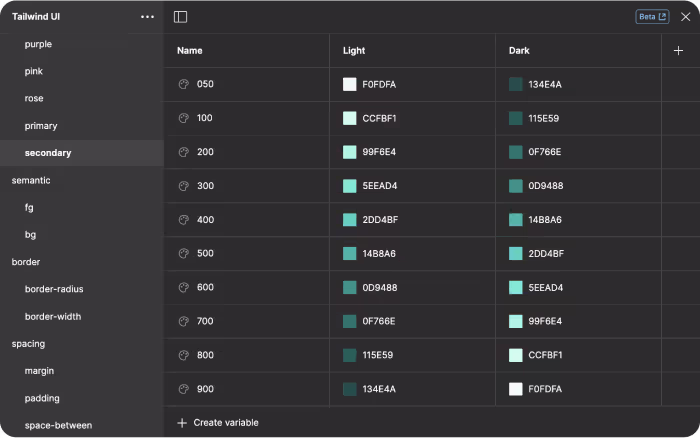Click Dark value 14B8A6 in row 400

tap(545, 220)
